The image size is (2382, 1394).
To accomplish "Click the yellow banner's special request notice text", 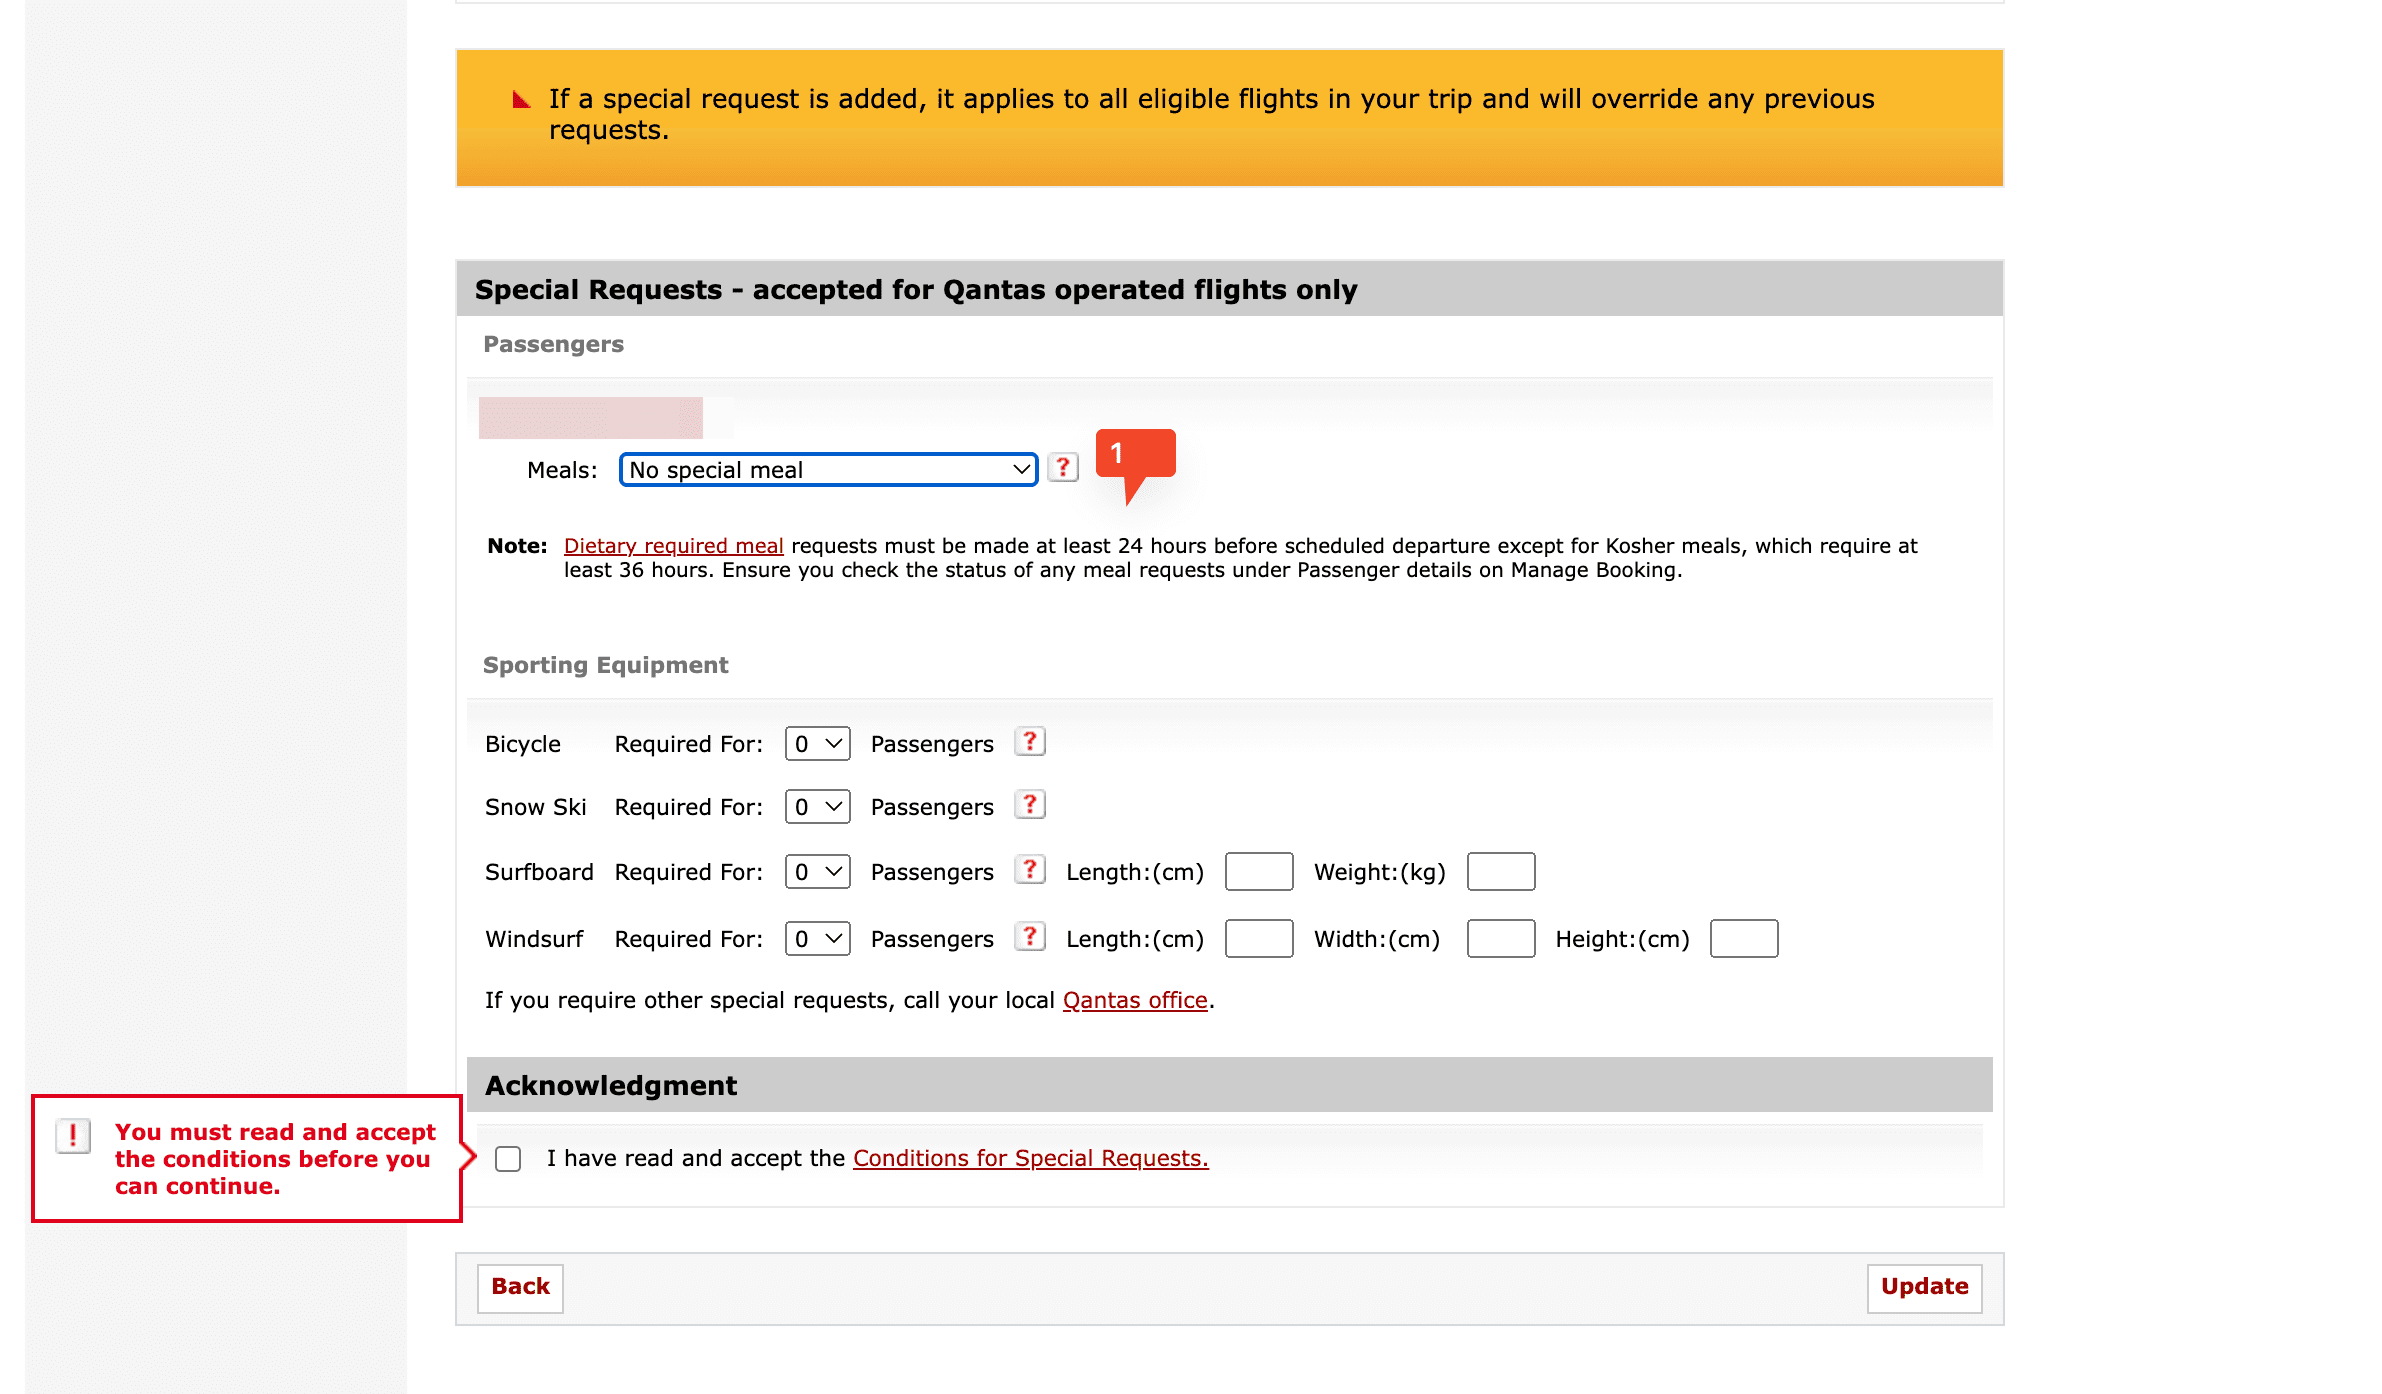I will click(1211, 114).
